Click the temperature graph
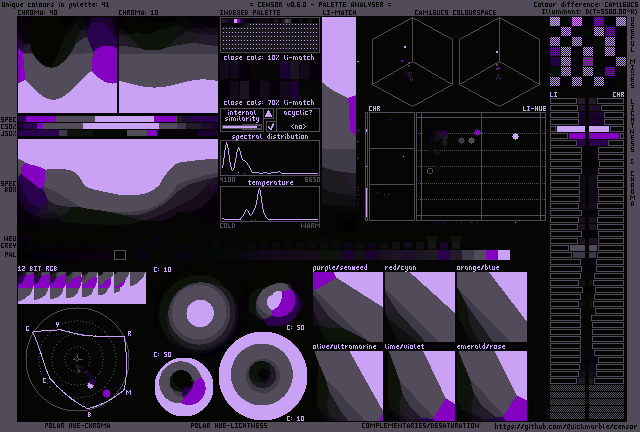The image size is (640, 432). pos(270,203)
